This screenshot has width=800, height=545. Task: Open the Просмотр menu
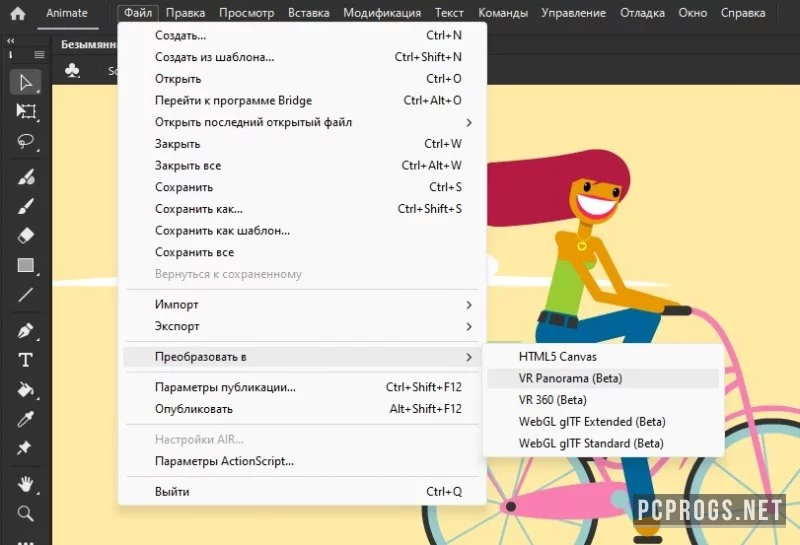coord(246,13)
